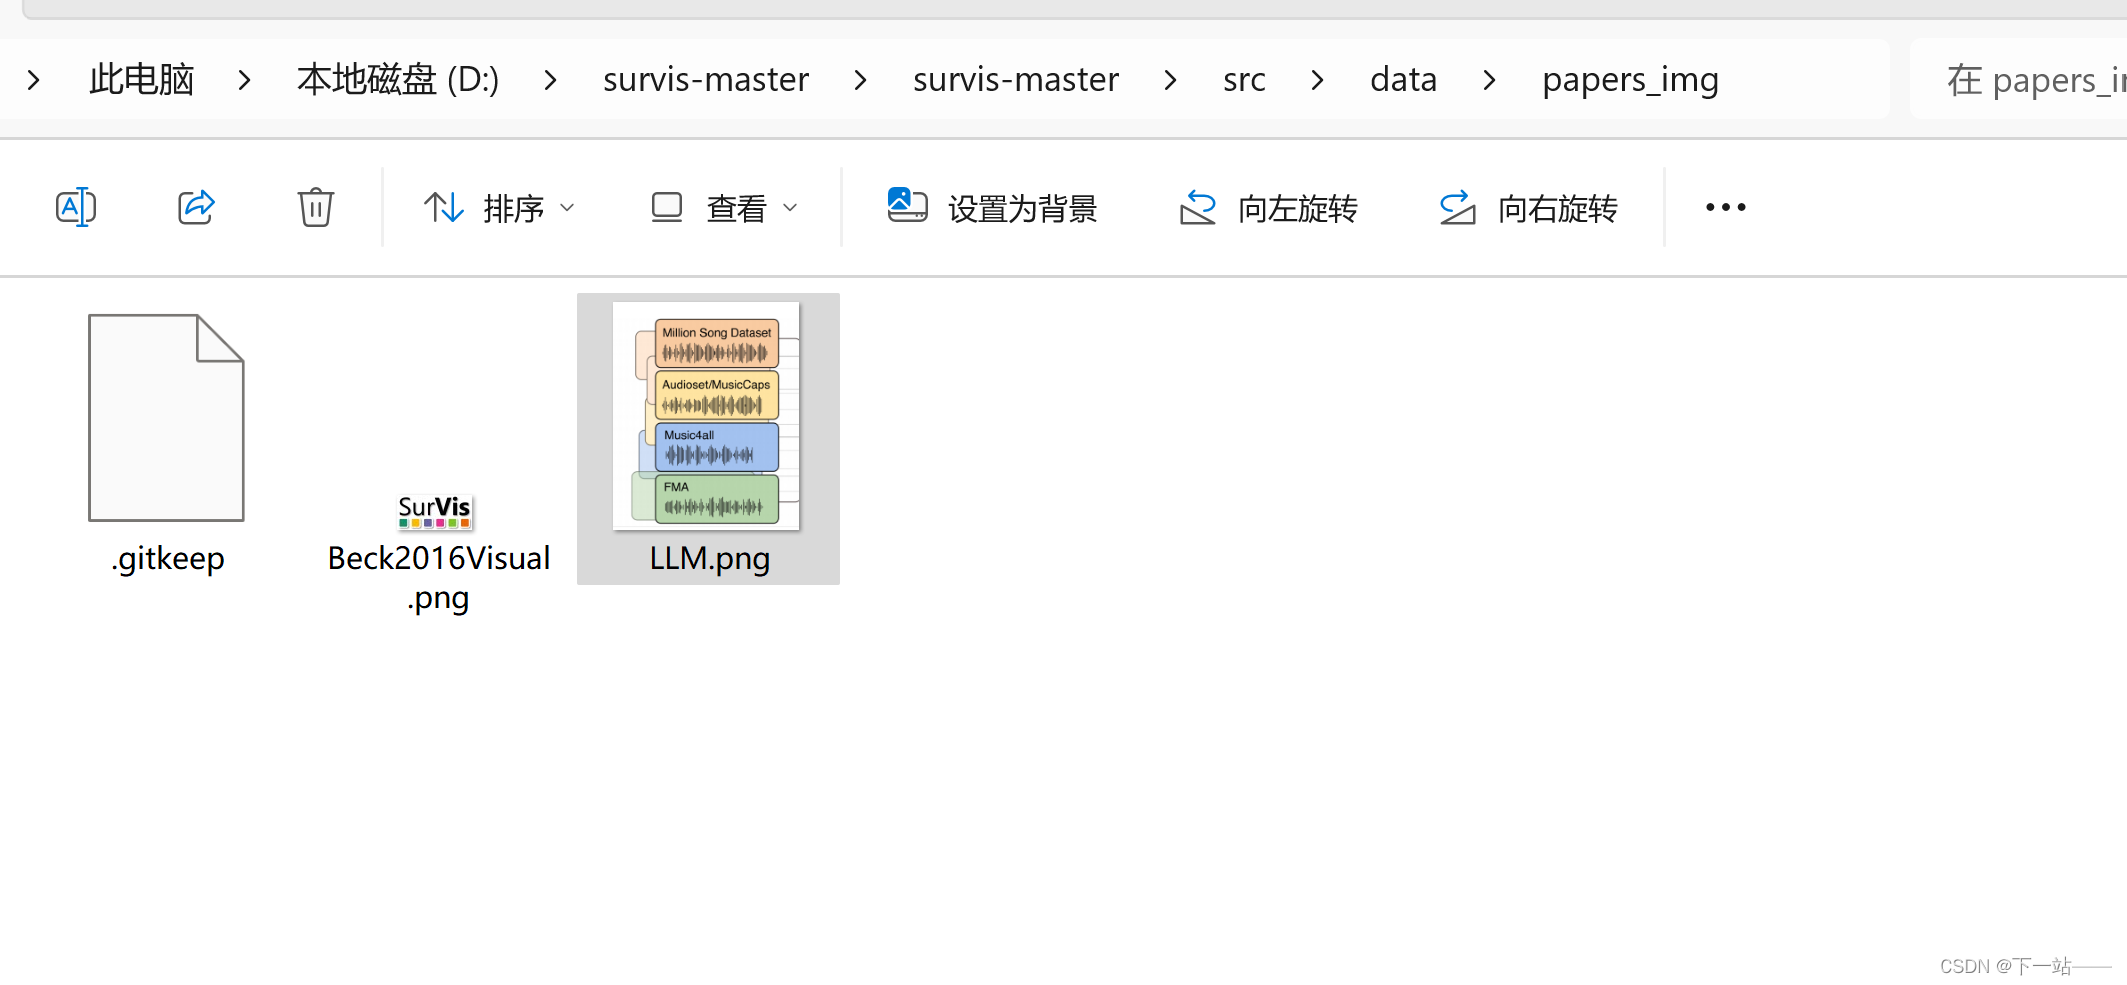Expand chevron after 此电脑 breadcrumb

[x=245, y=79]
